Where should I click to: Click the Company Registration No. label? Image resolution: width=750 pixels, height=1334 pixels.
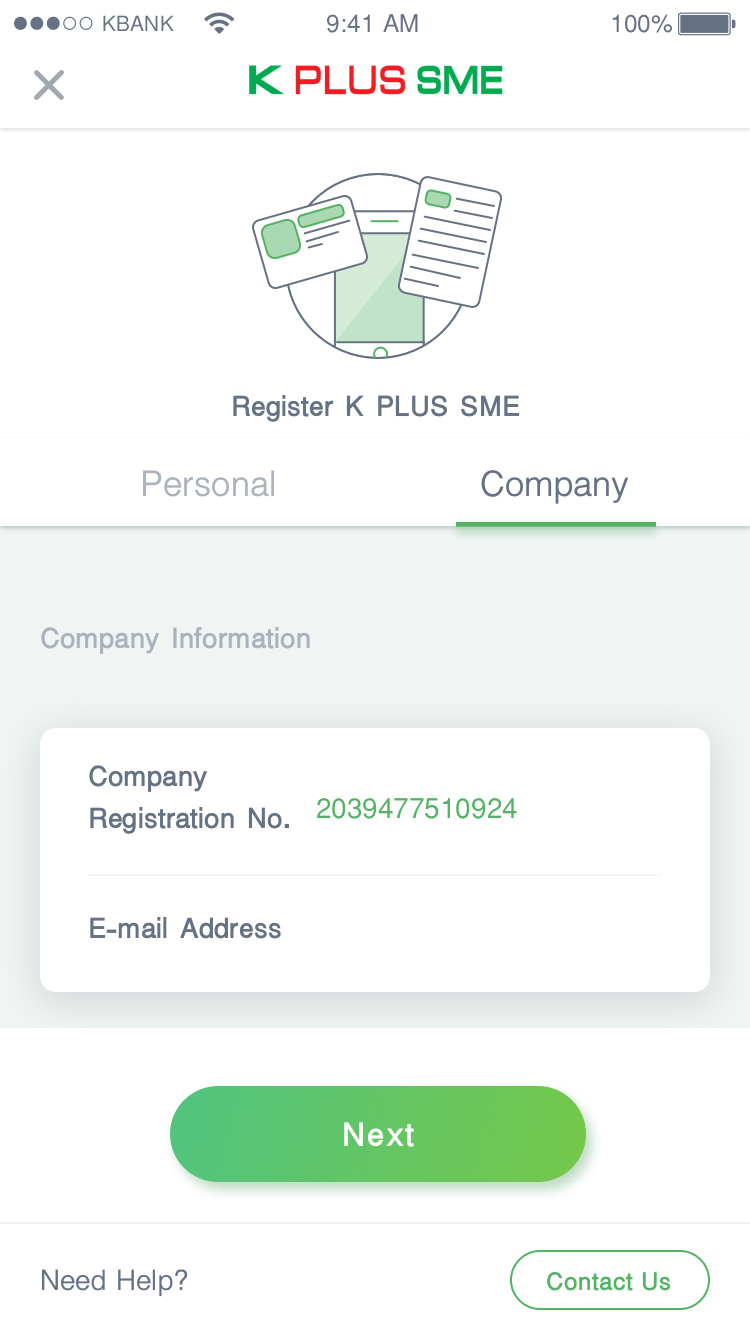[188, 798]
